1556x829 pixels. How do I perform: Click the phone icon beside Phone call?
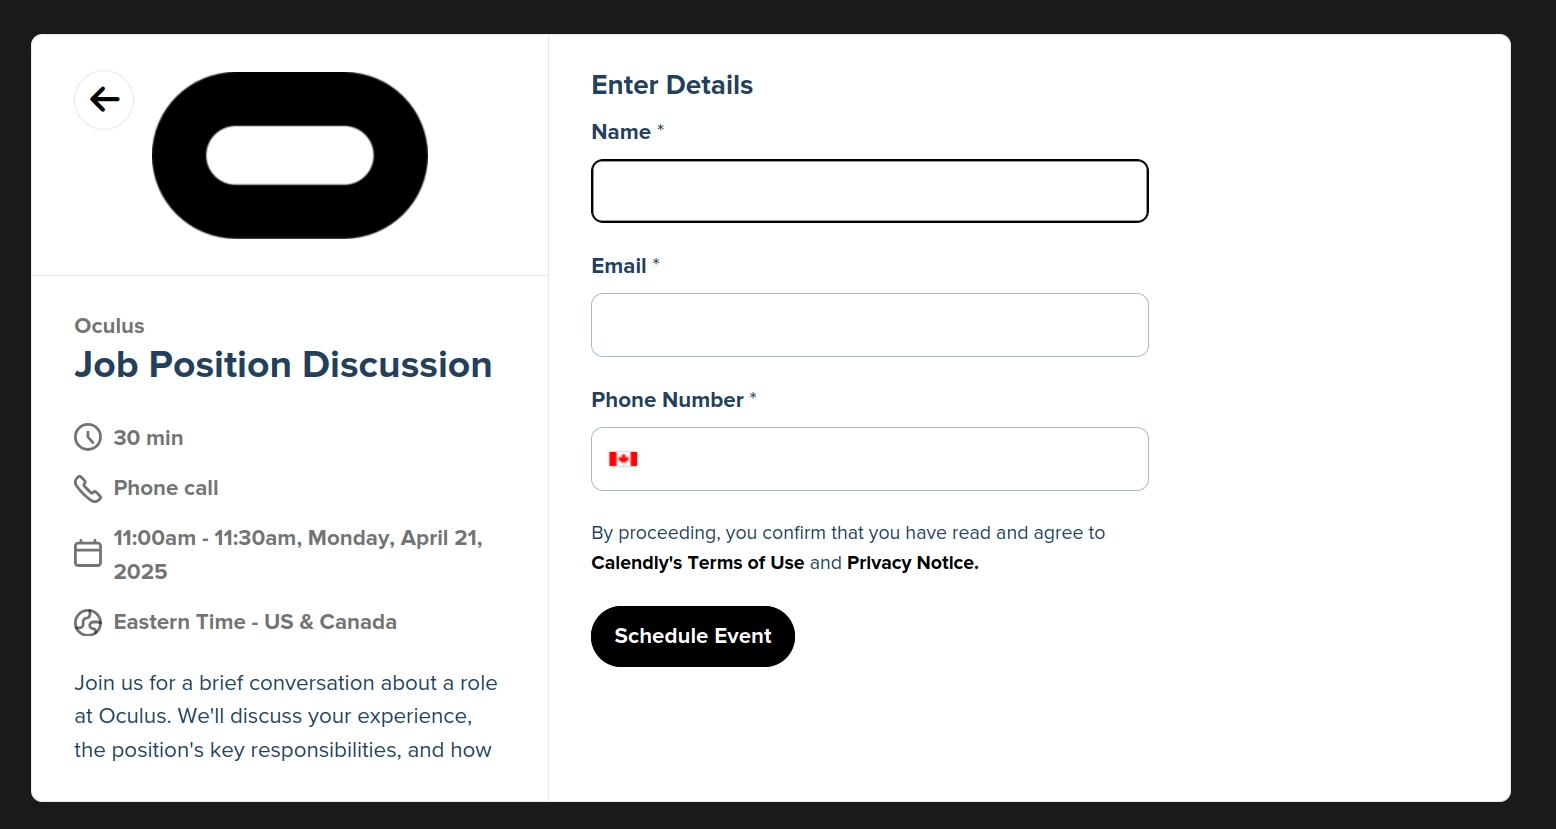88,488
